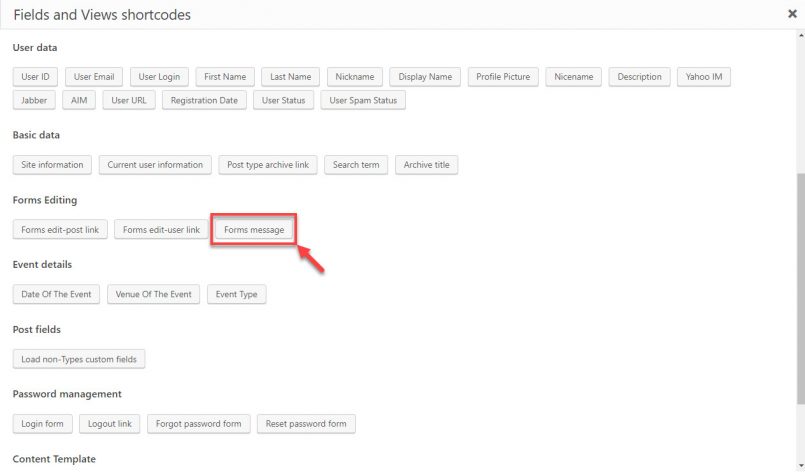This screenshot has height=472, width=805.
Task: Click the Fields and Views shortcodes title
Action: pyautogui.click(x=102, y=14)
